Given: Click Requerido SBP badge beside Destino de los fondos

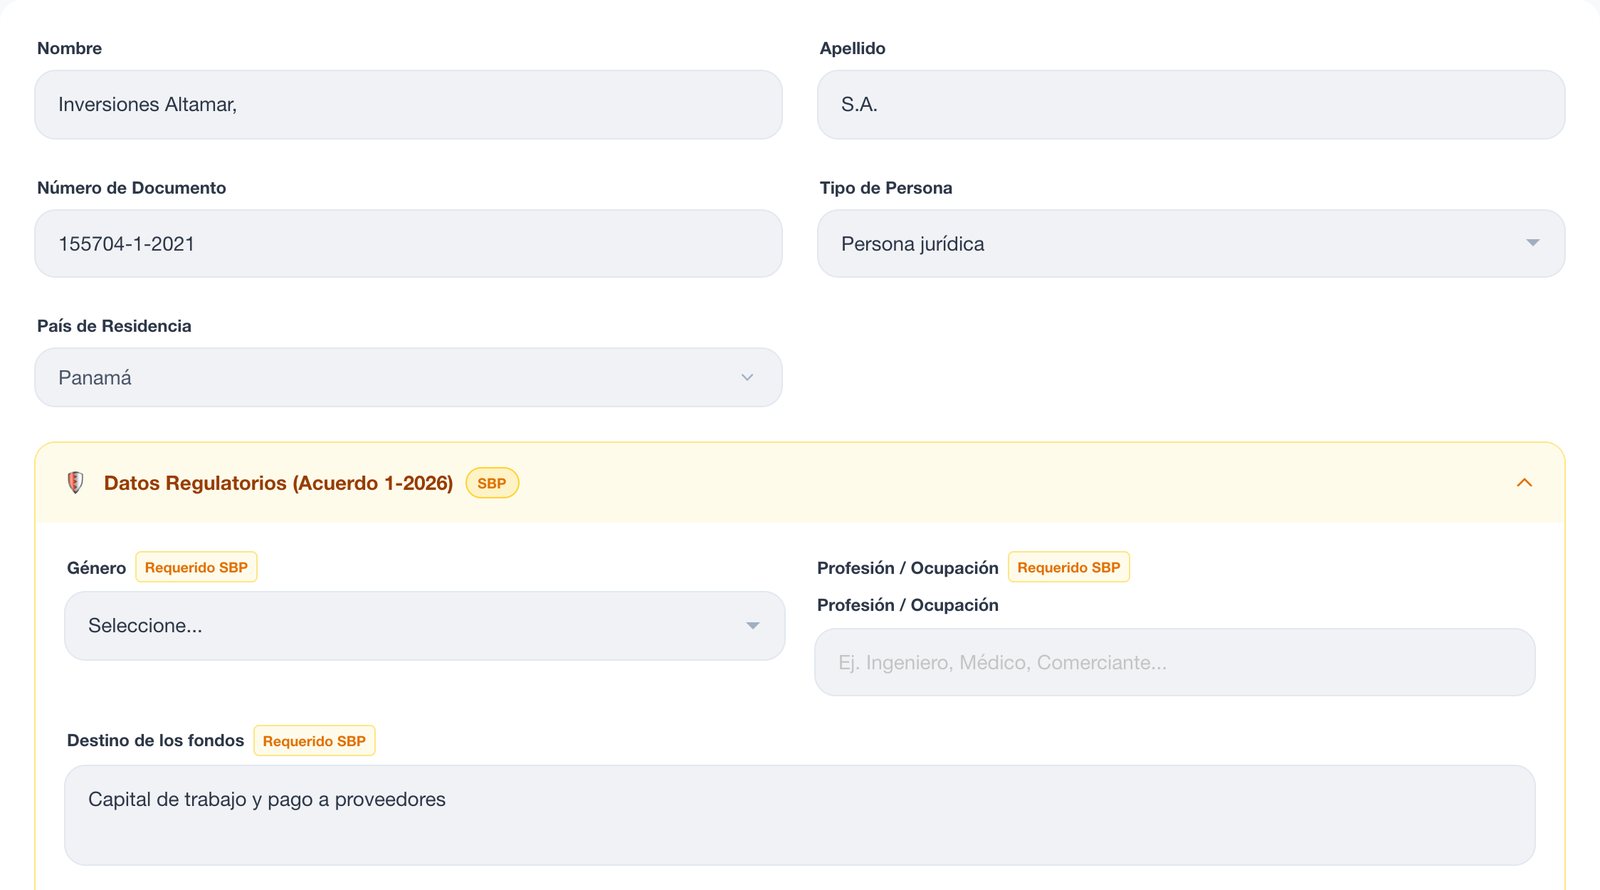Looking at the screenshot, I should [x=314, y=741].
